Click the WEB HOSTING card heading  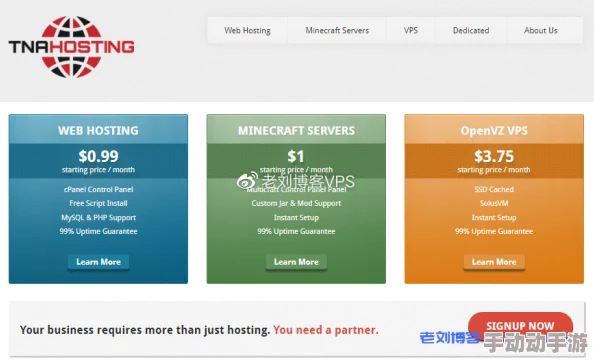[x=98, y=131]
